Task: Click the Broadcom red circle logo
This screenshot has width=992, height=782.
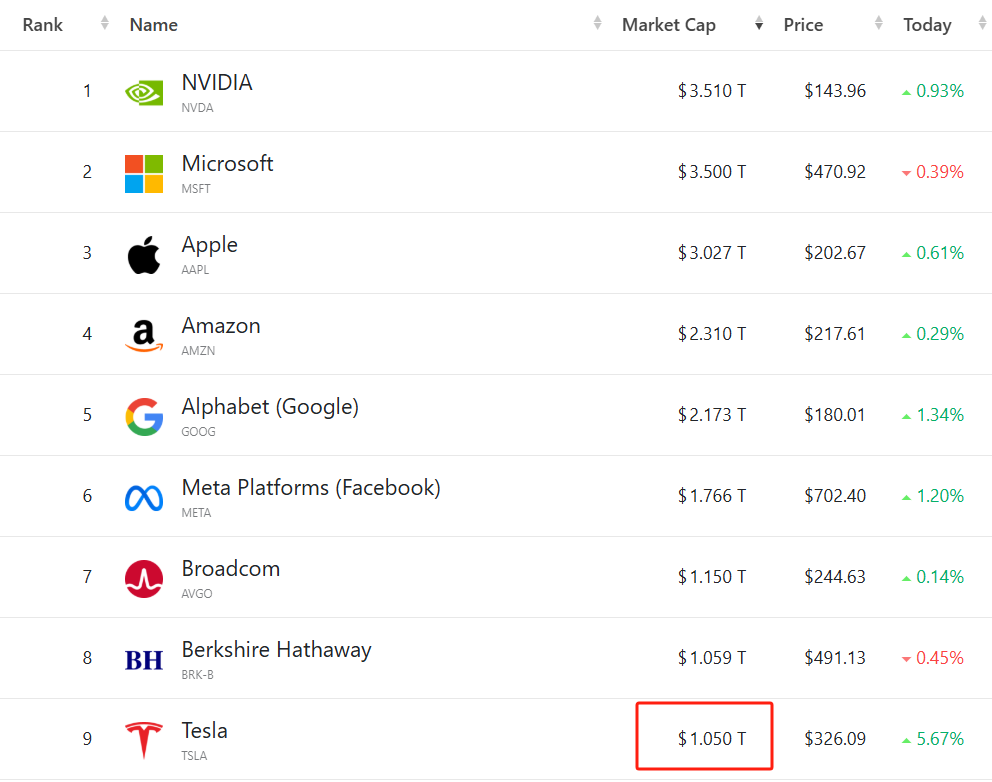Action: (144, 578)
